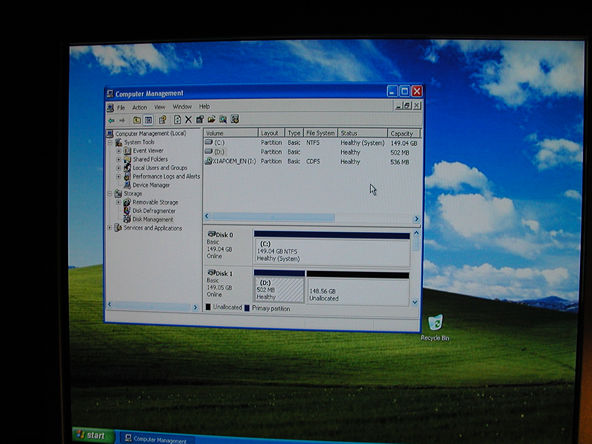592x444 pixels.
Task: Click the Start button on the taskbar
Action: coord(93,435)
